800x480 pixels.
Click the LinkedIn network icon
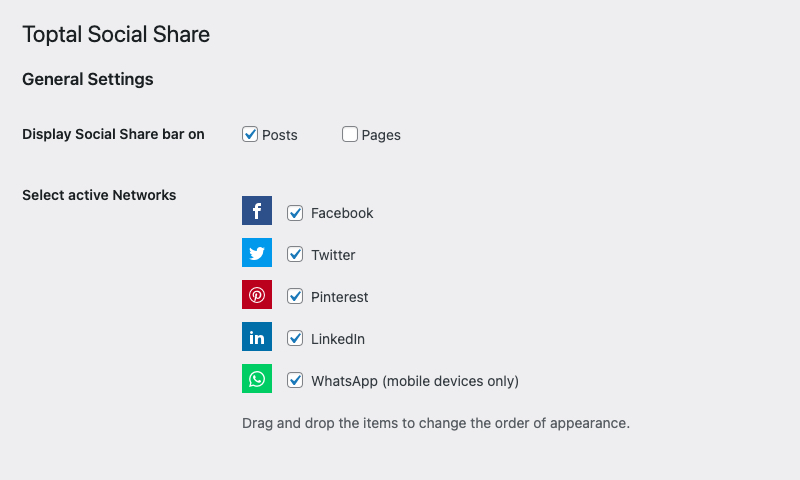[x=257, y=337]
